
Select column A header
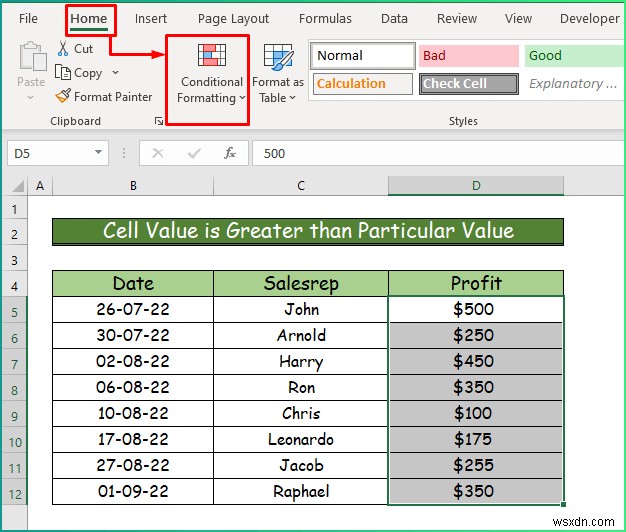pyautogui.click(x=40, y=186)
